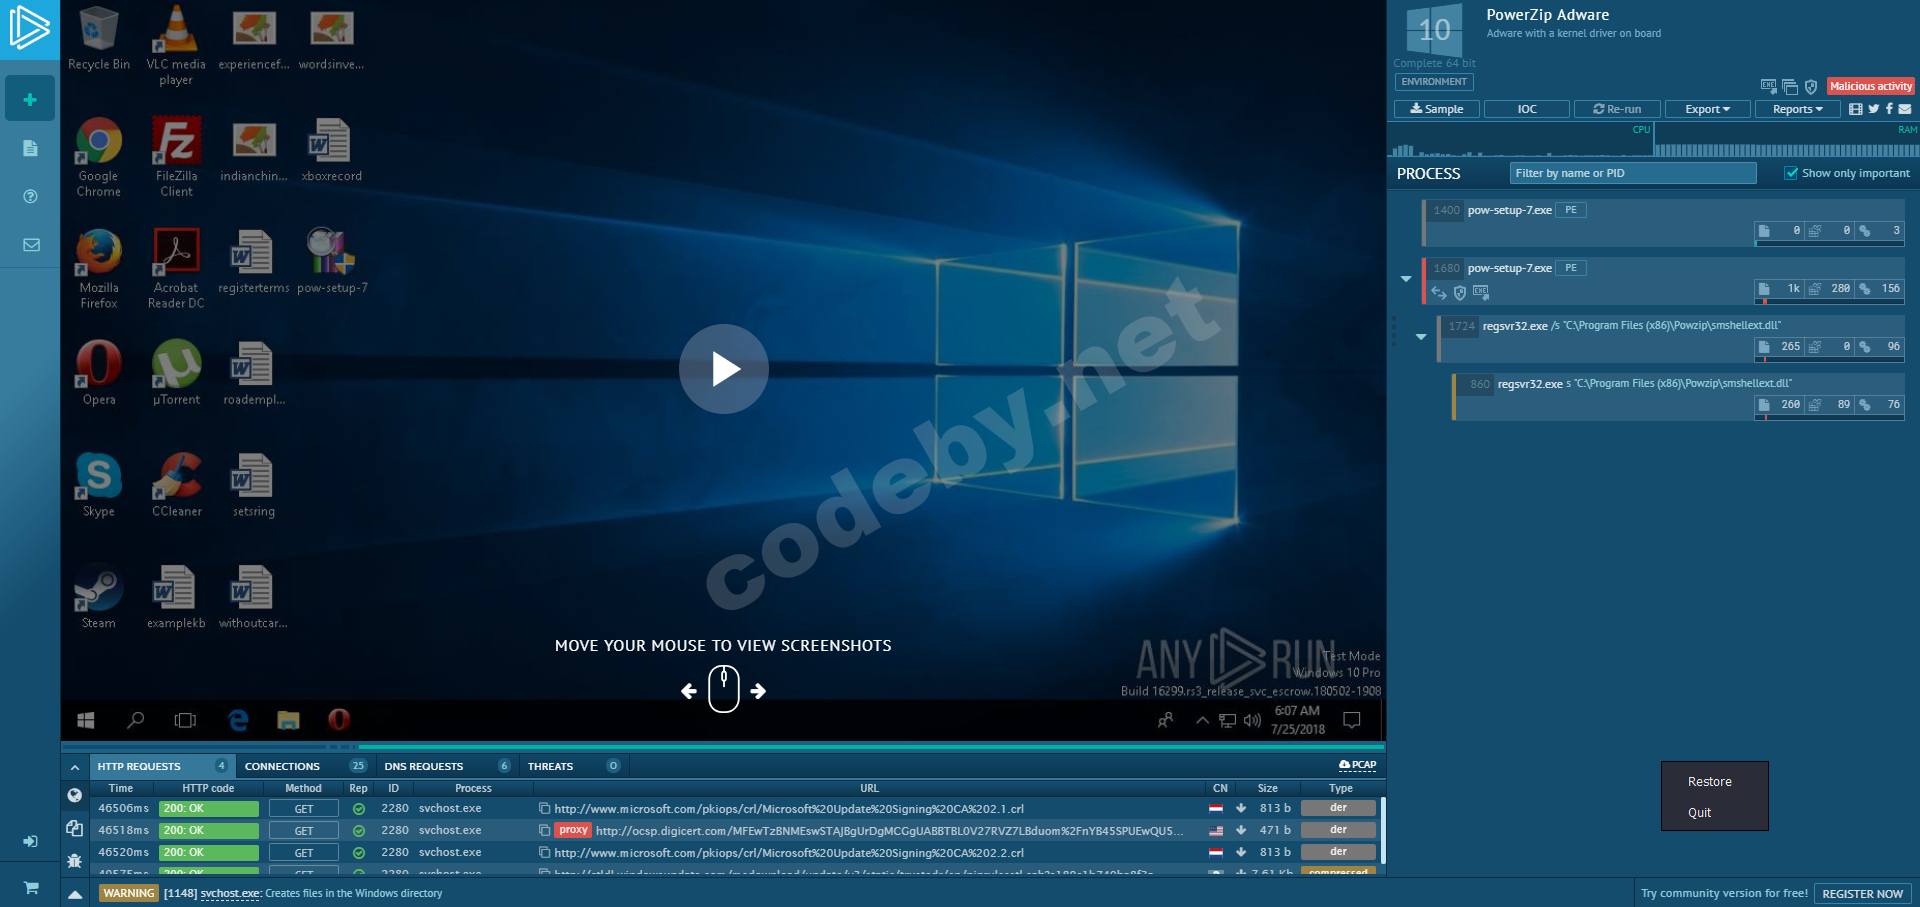Image resolution: width=1920 pixels, height=907 pixels.
Task: Open the IOC button
Action: point(1527,109)
